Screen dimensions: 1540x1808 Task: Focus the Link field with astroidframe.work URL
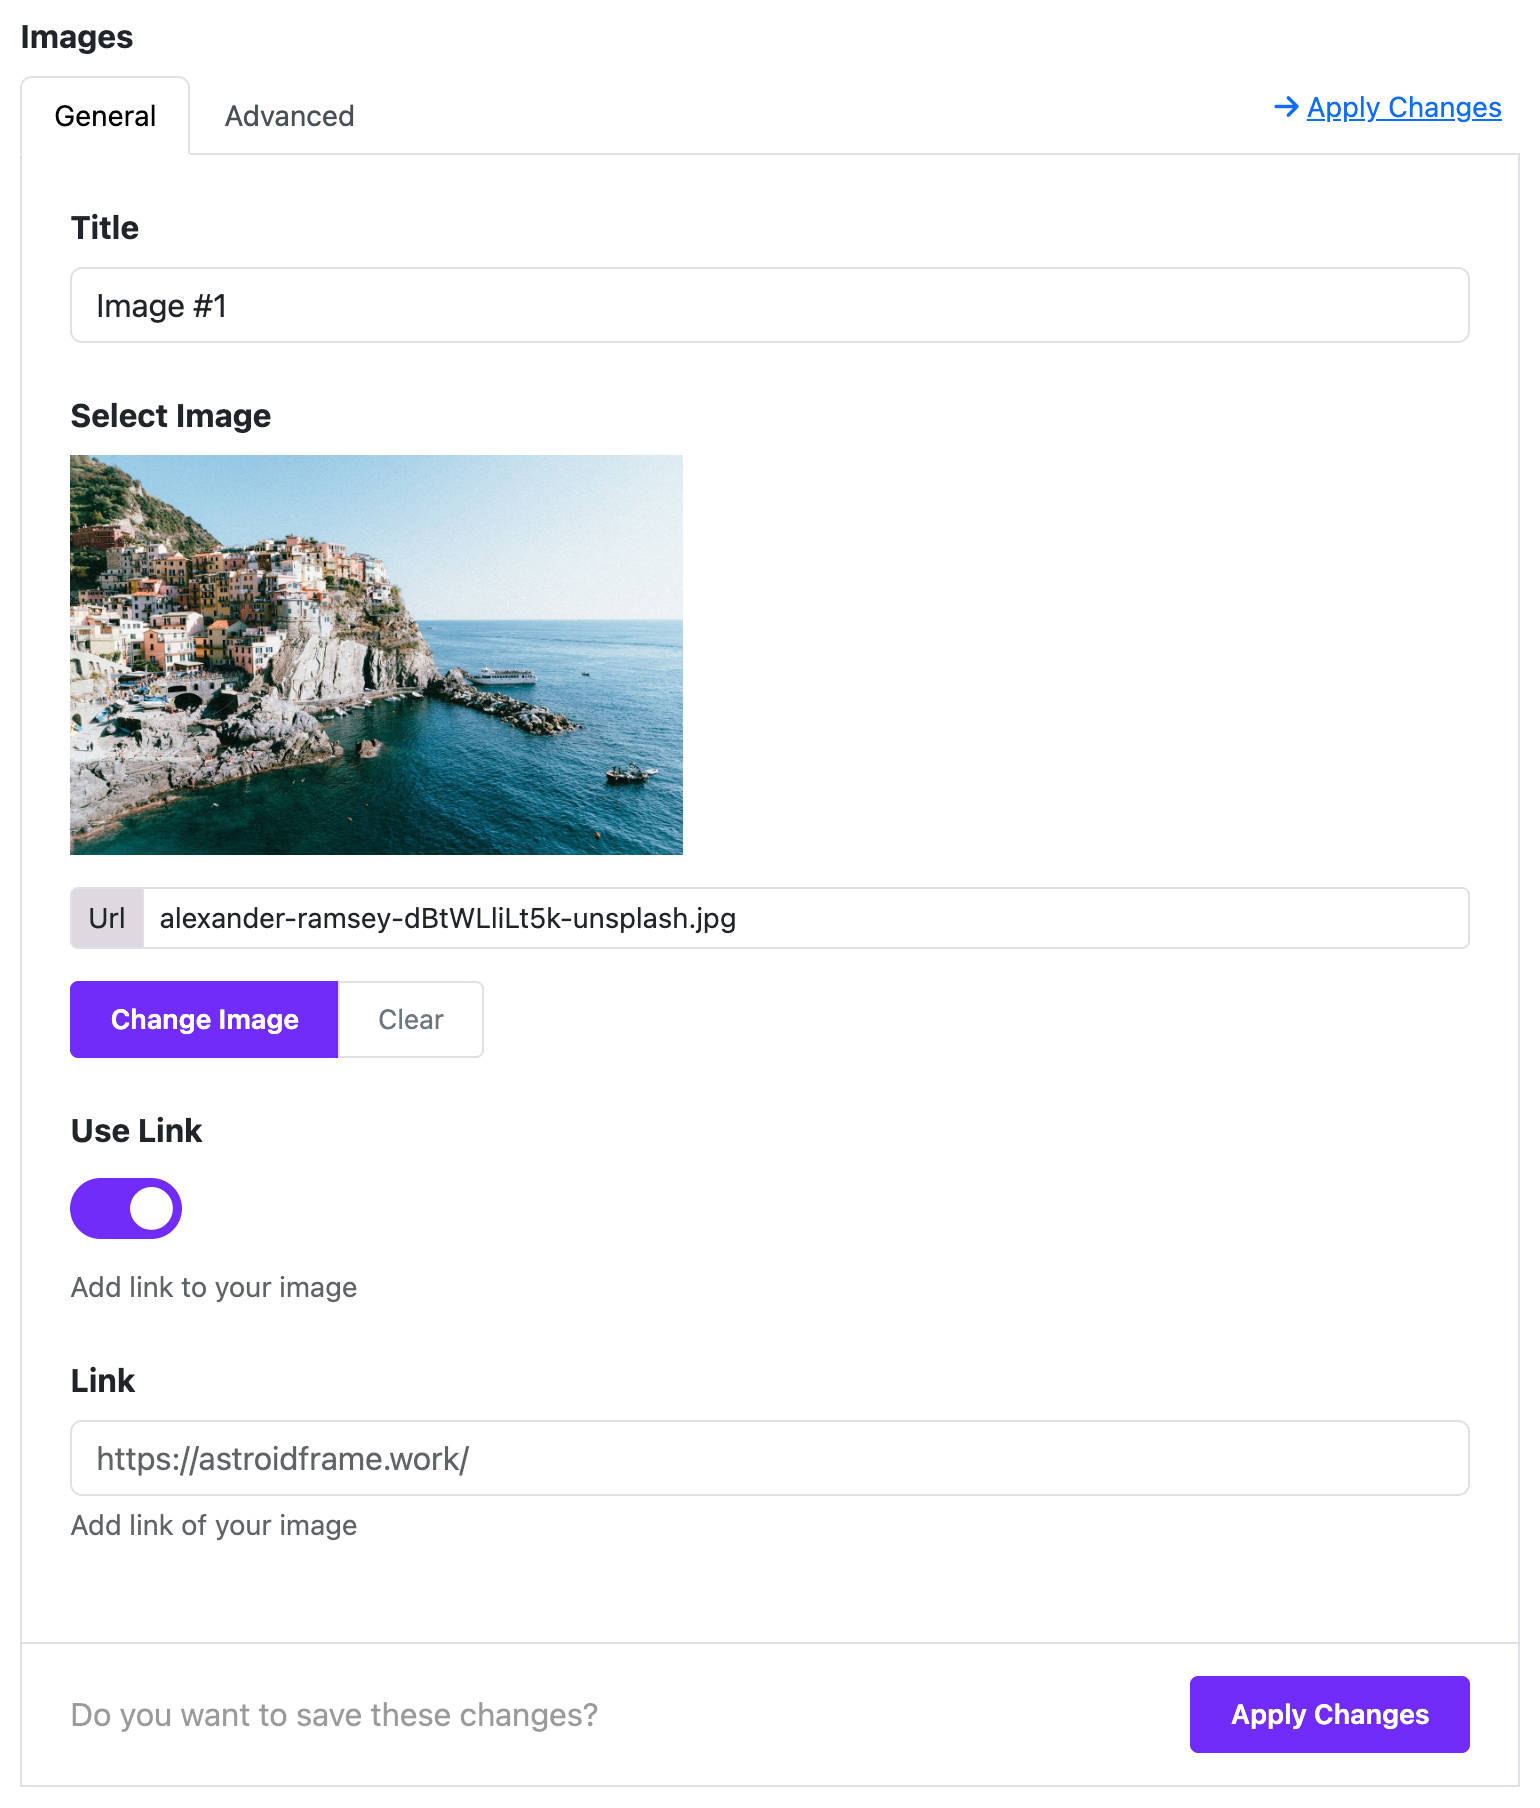(x=769, y=1458)
